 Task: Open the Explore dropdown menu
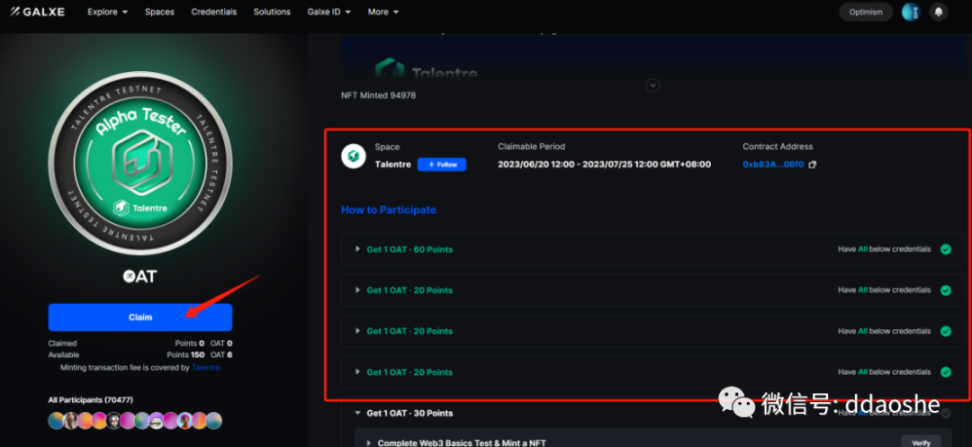(x=107, y=12)
